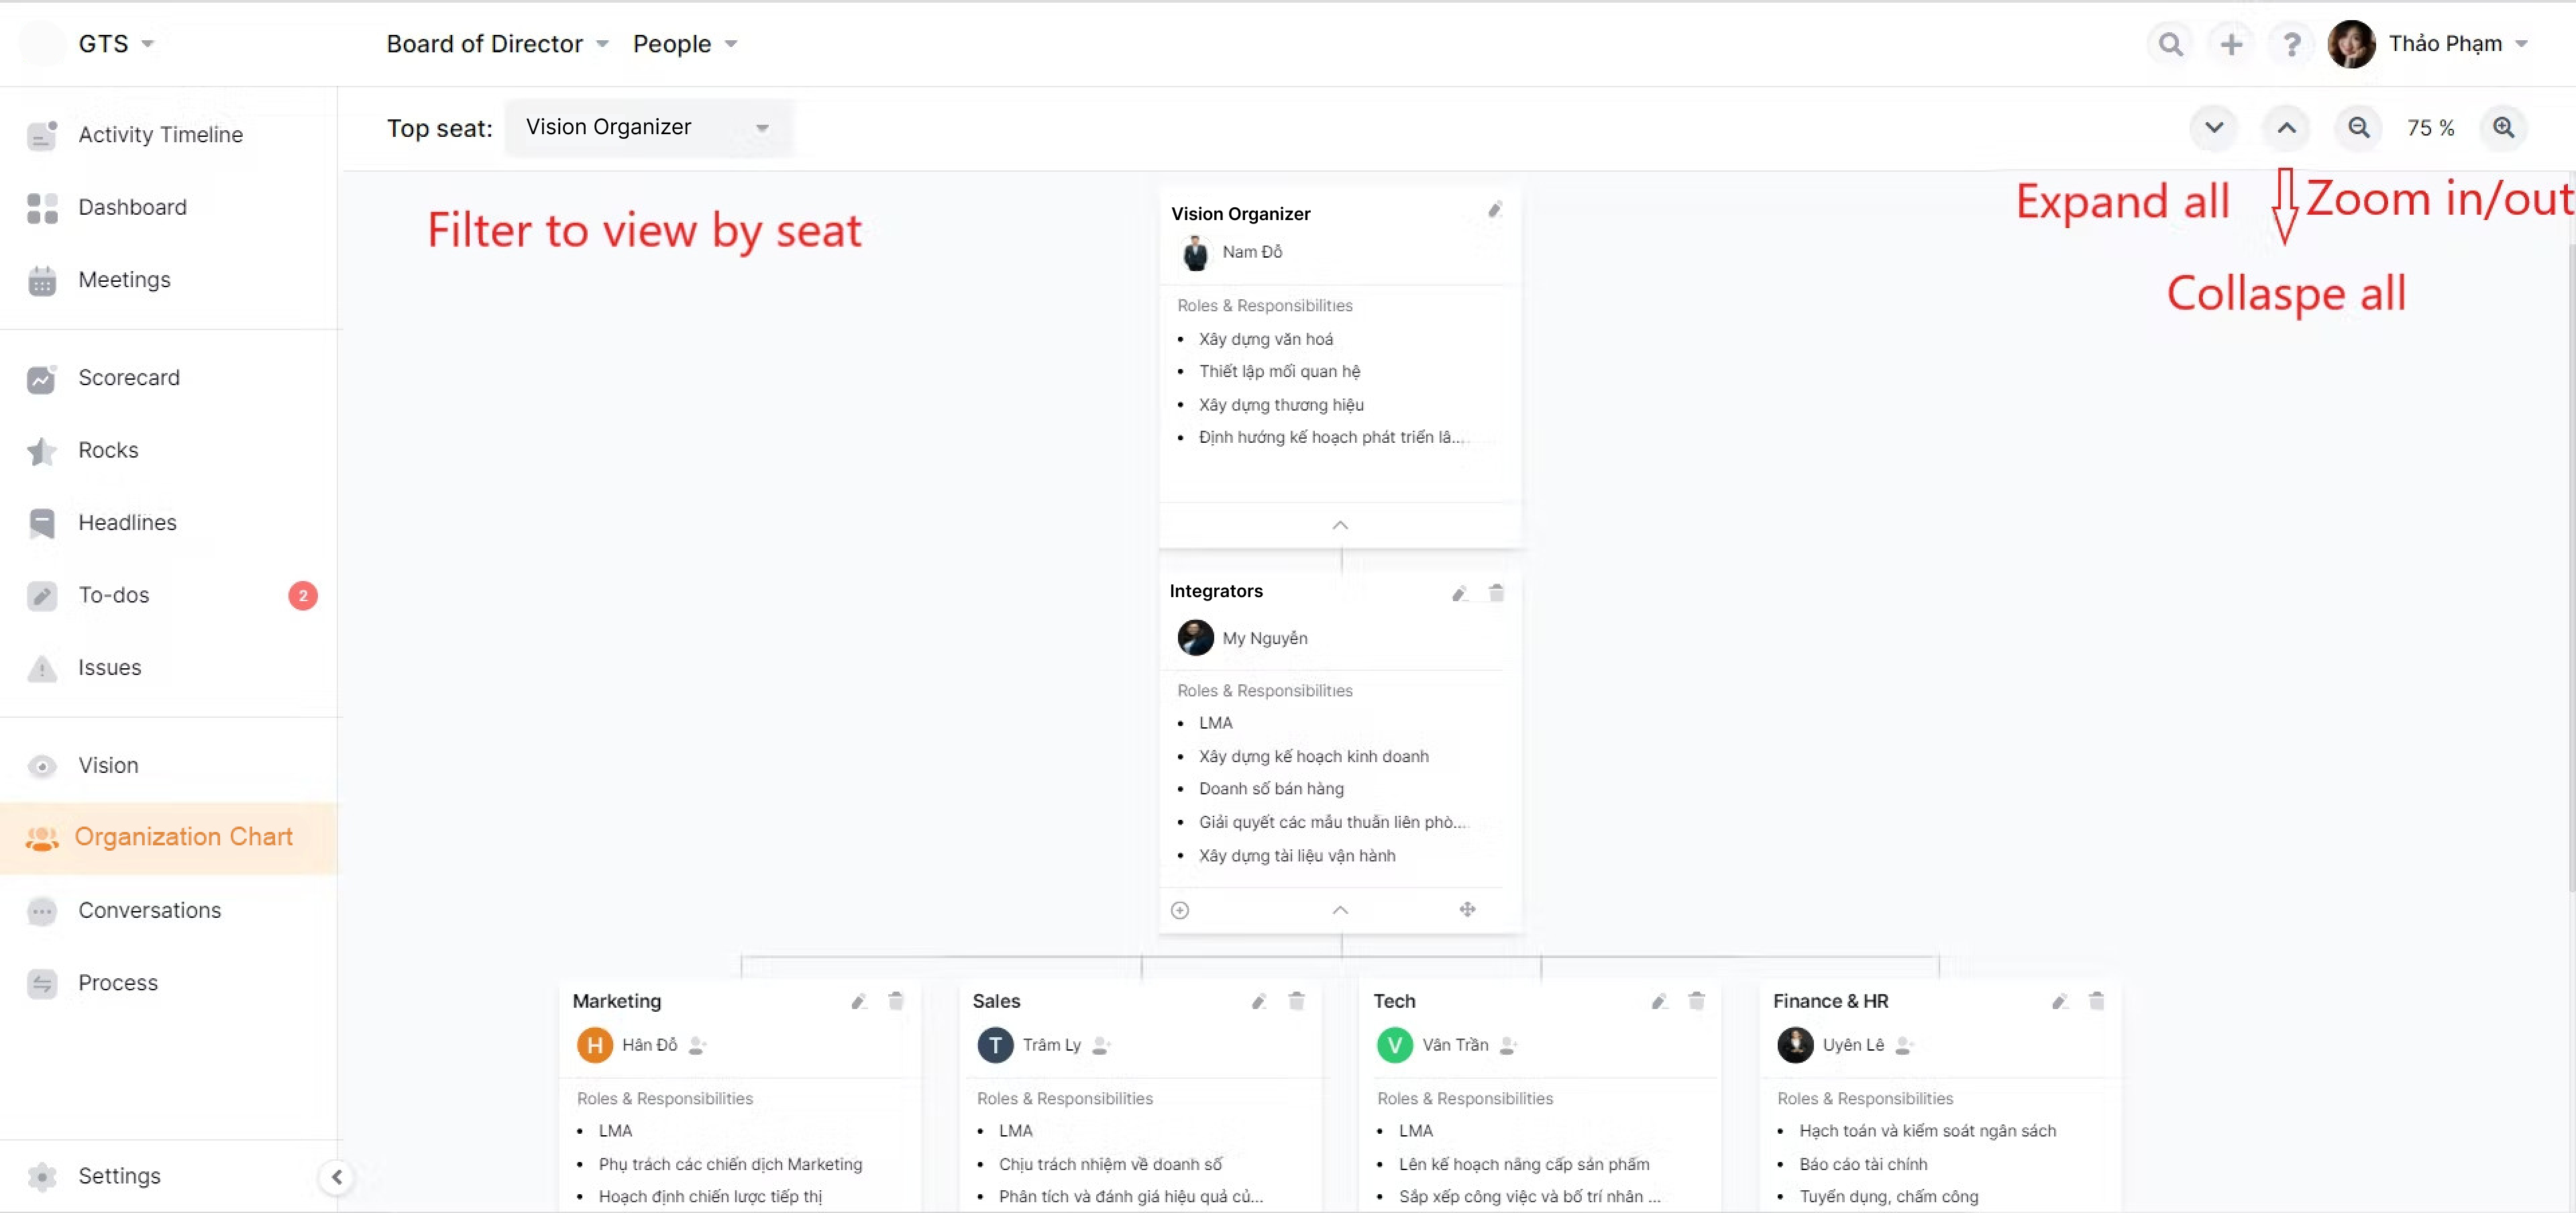Collapse all seats with up chevron
This screenshot has width=2576, height=1213.
(x=2286, y=128)
